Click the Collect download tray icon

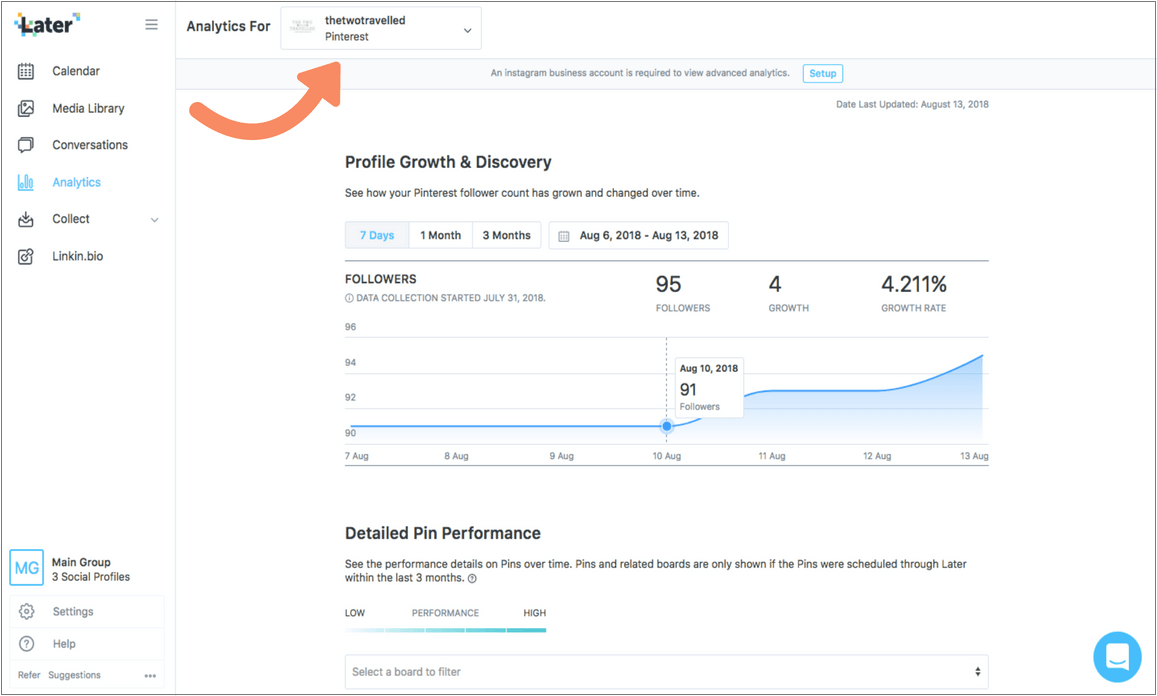click(26, 219)
